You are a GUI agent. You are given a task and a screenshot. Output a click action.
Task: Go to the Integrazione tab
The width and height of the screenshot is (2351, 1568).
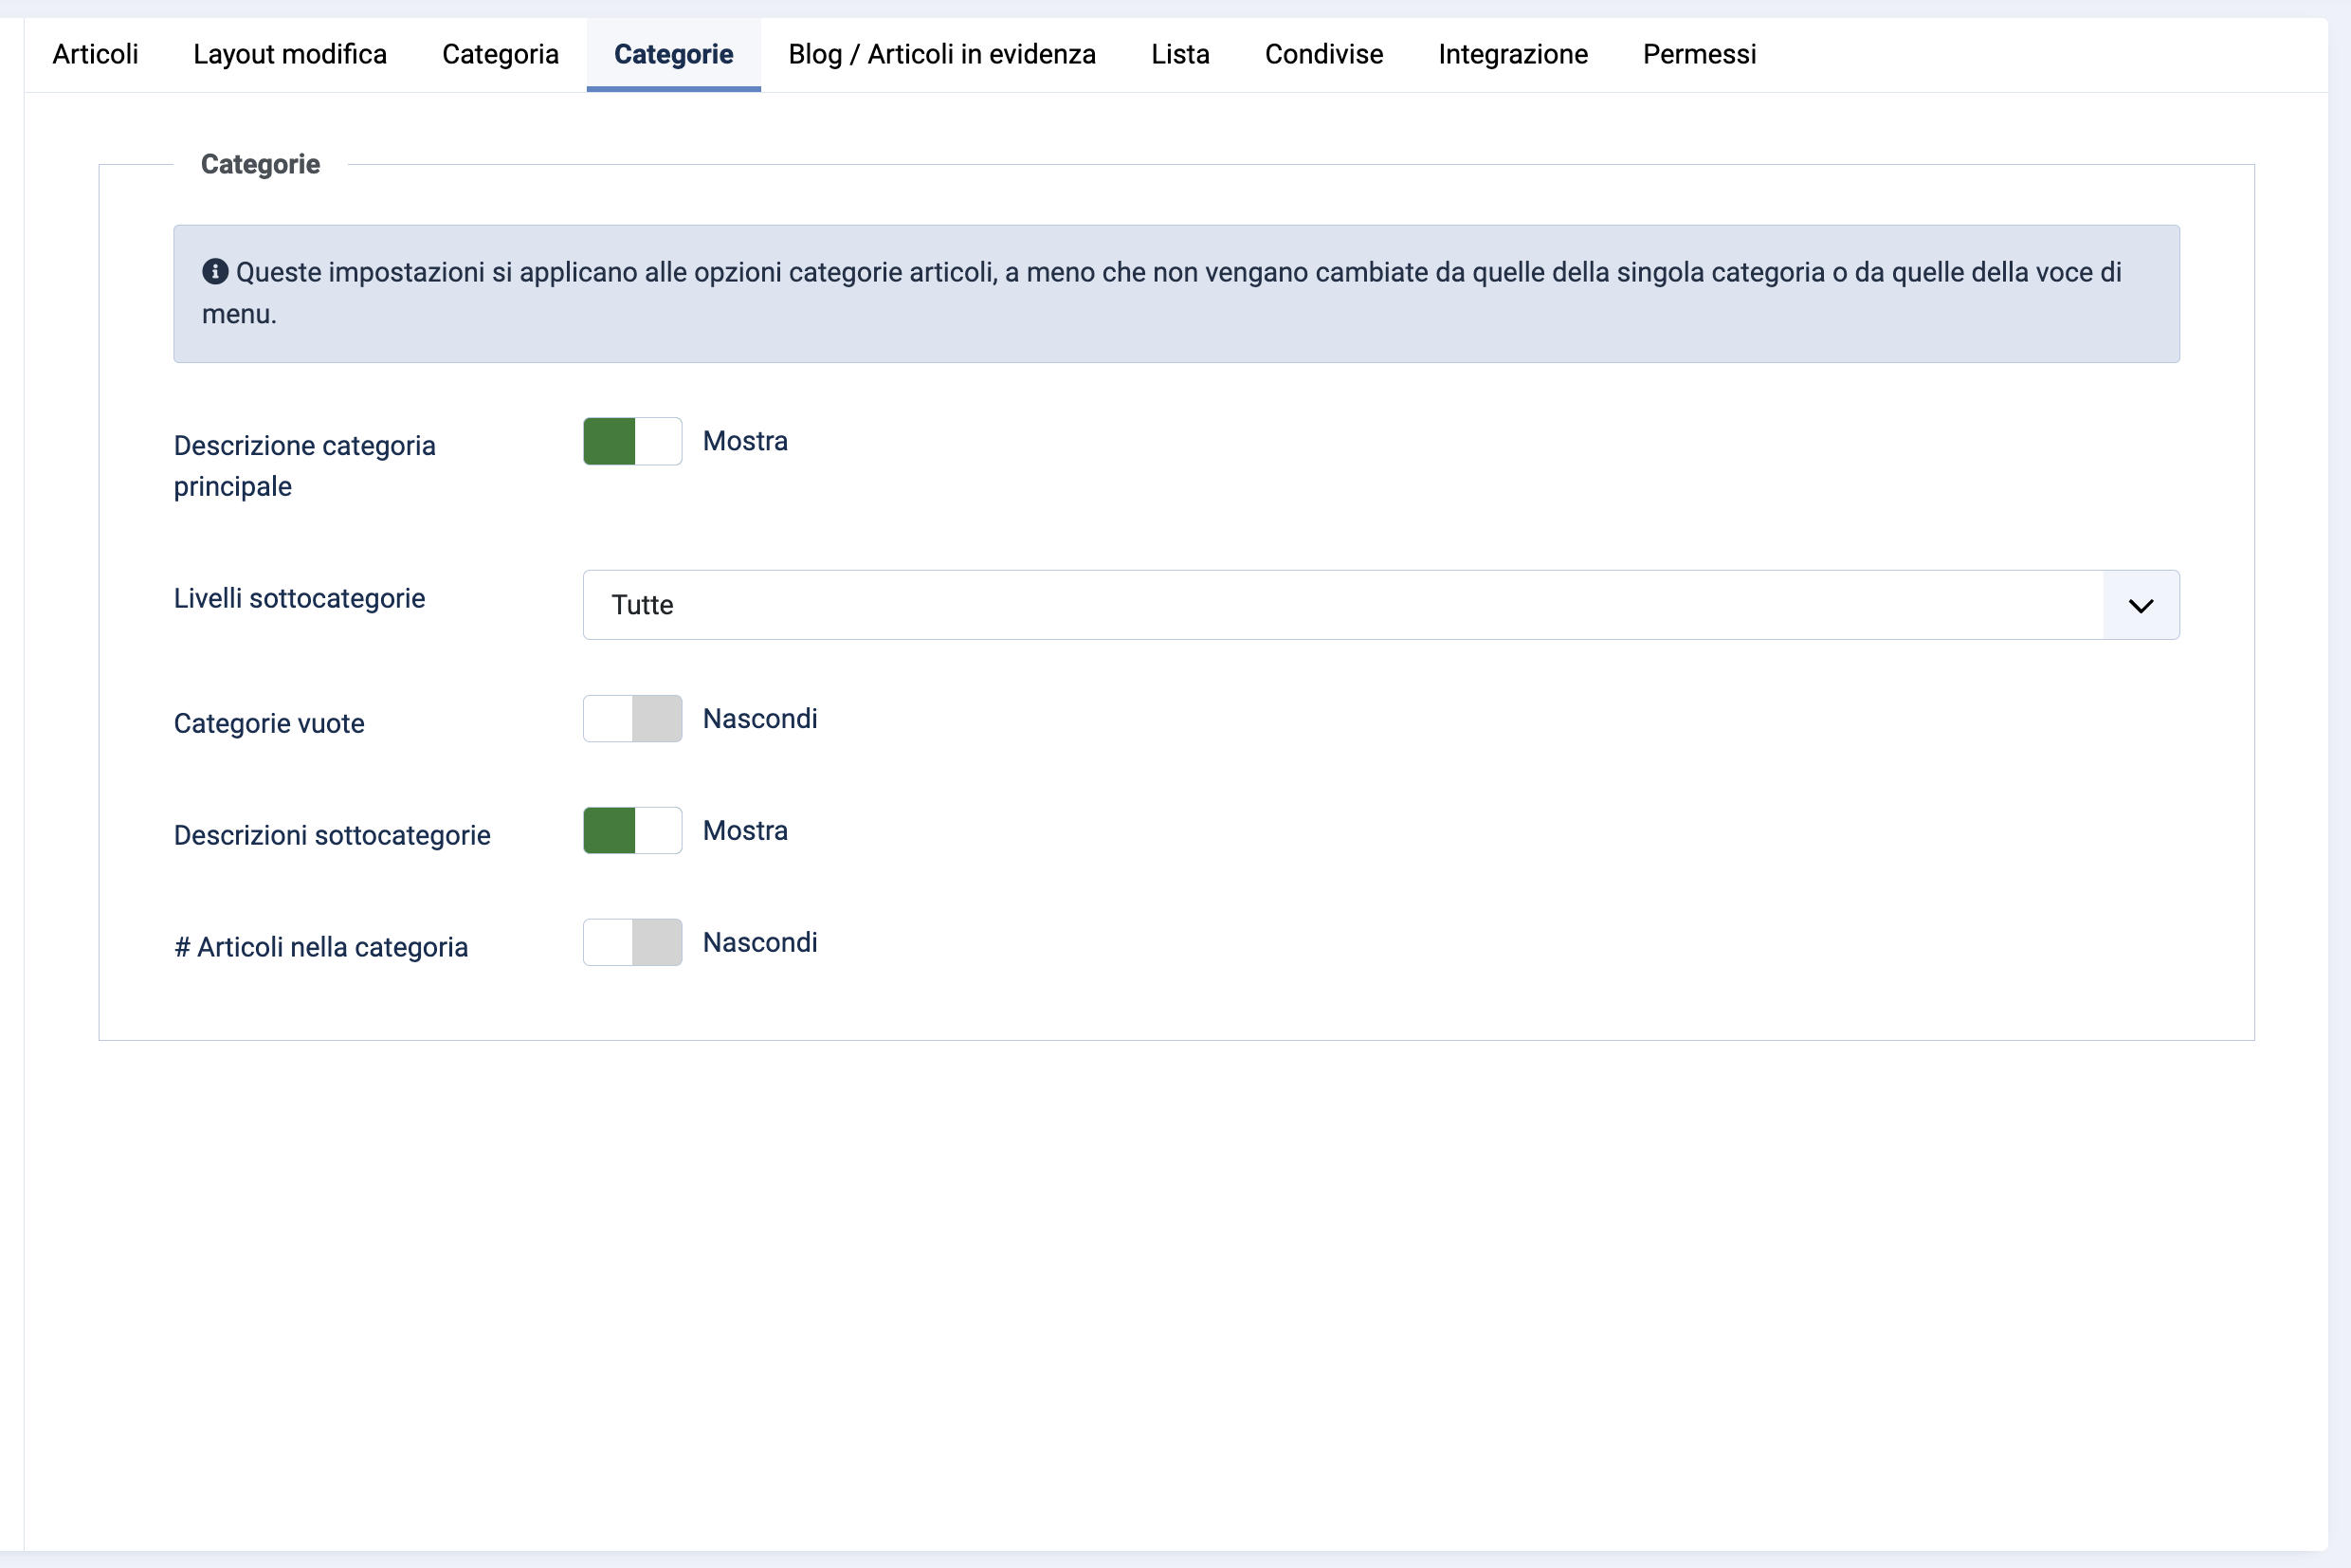tap(1513, 54)
